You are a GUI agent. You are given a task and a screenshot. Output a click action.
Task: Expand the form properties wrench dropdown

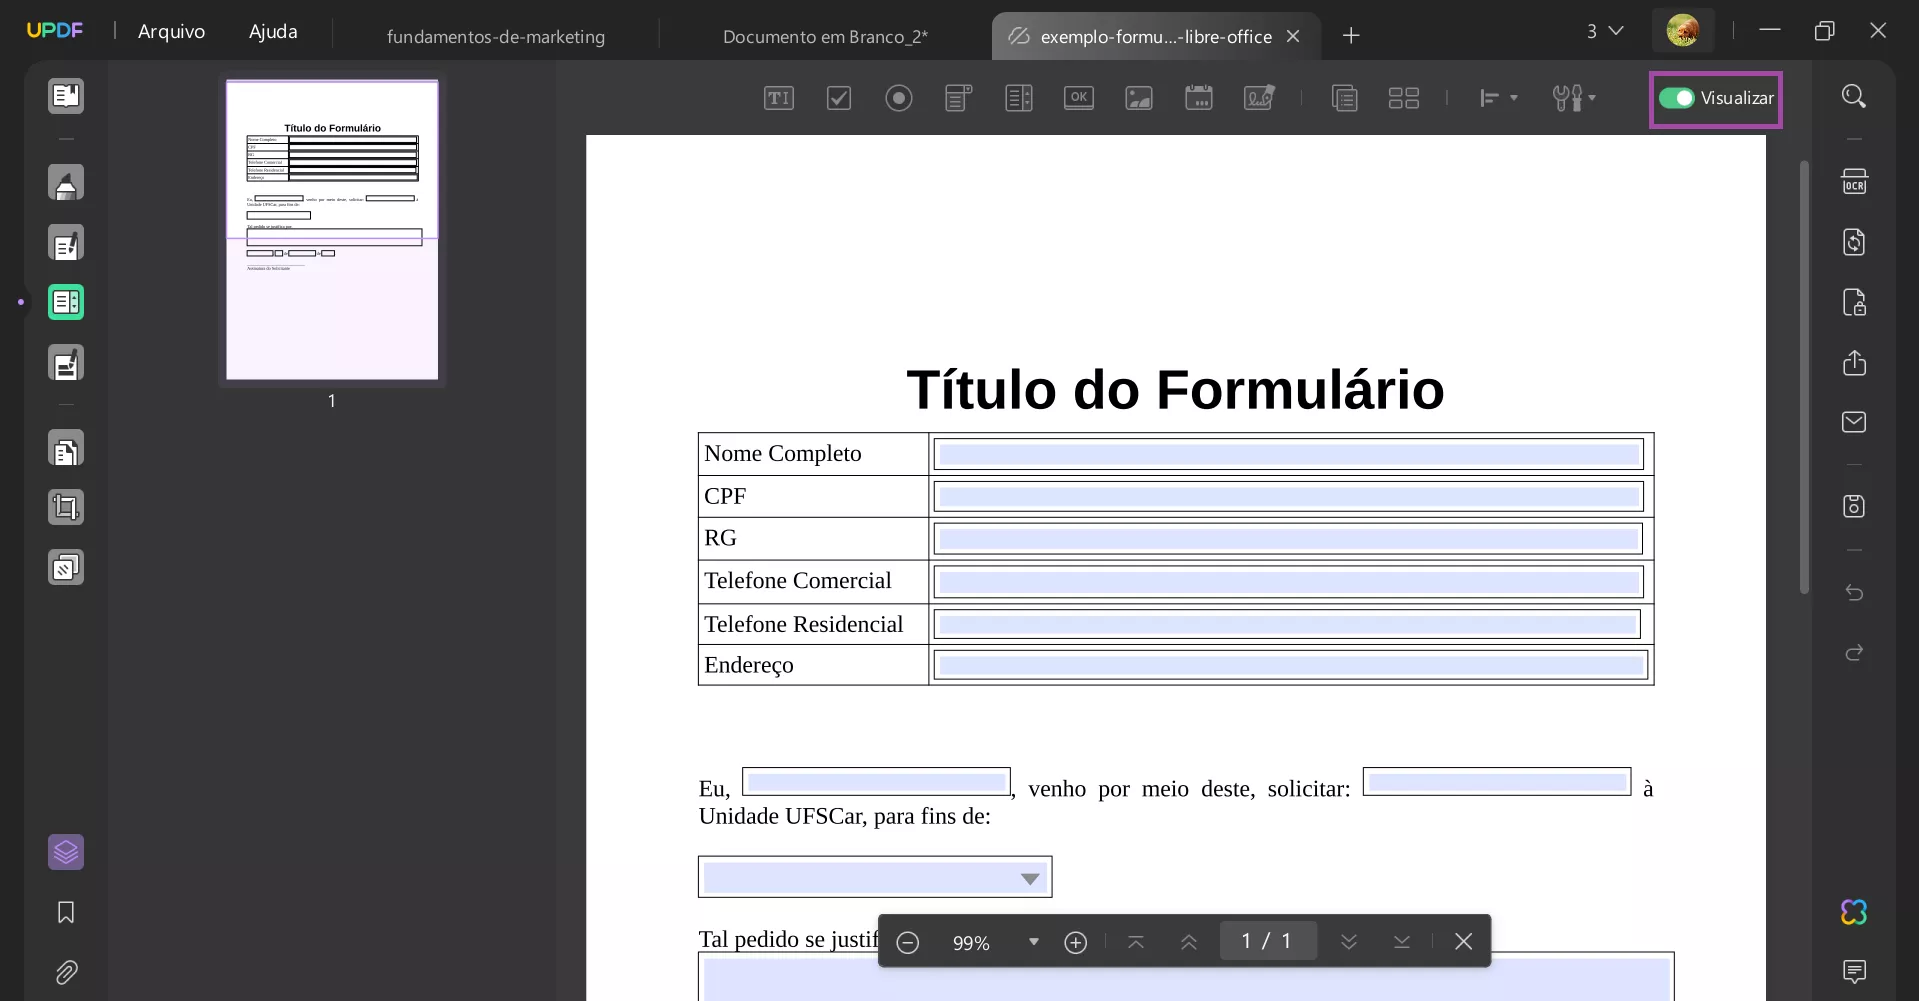pyautogui.click(x=1574, y=98)
